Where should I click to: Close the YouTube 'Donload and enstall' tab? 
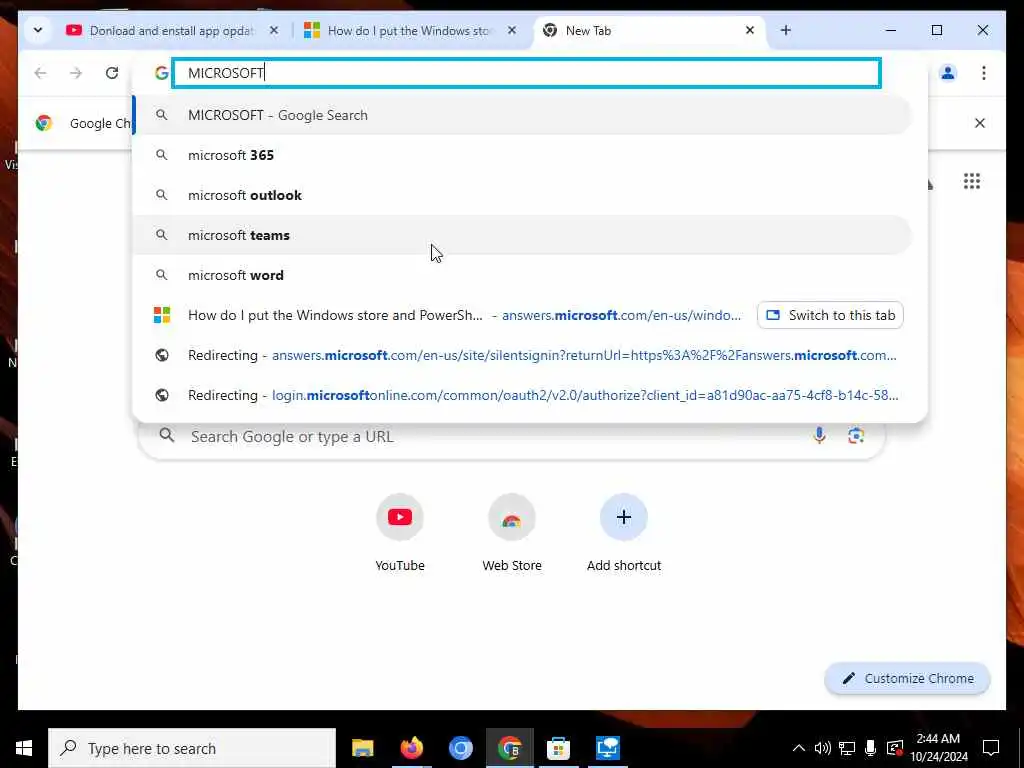(274, 30)
